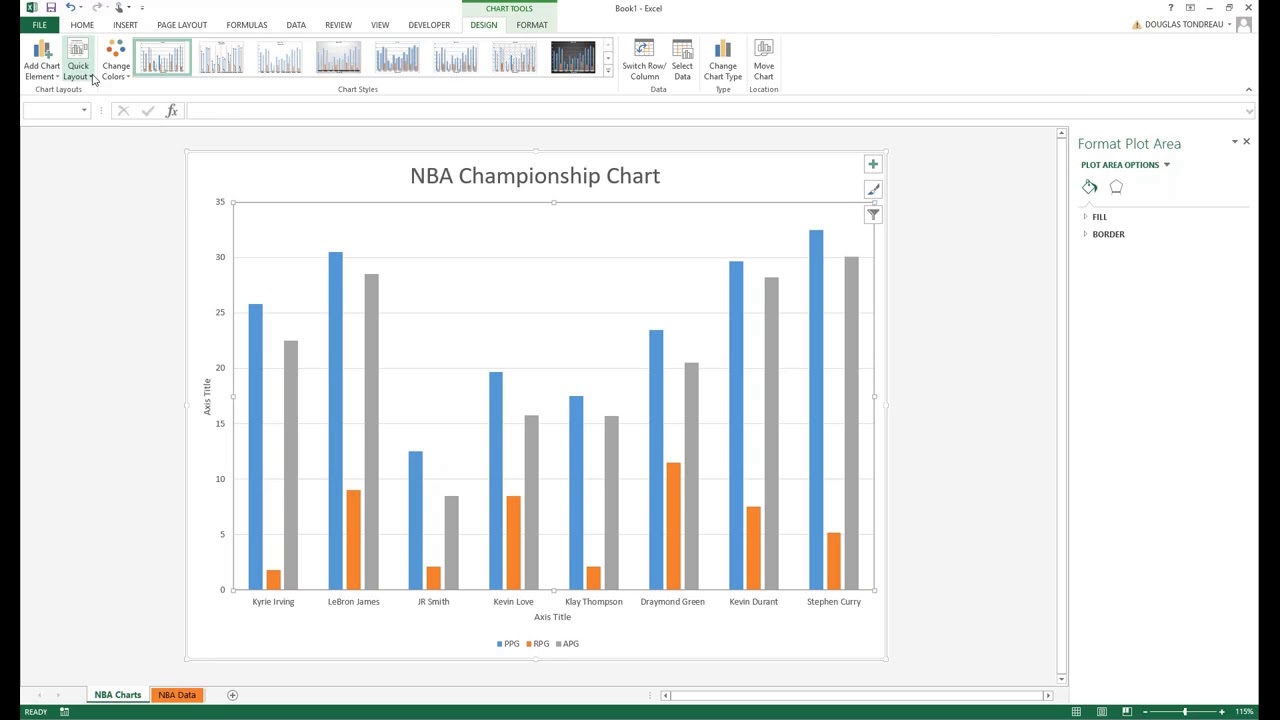Switch to the PAGE LAYOUT tab
The height and width of the screenshot is (720, 1280).
coord(182,25)
